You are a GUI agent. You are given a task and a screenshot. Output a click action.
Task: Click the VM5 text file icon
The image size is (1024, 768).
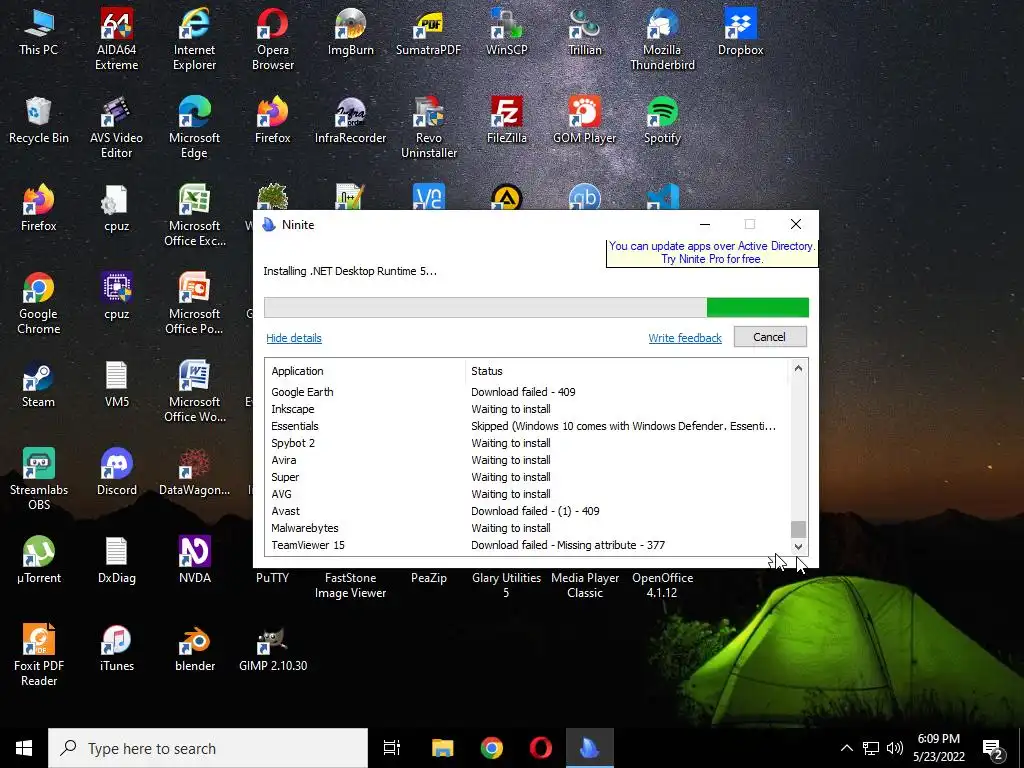(116, 385)
